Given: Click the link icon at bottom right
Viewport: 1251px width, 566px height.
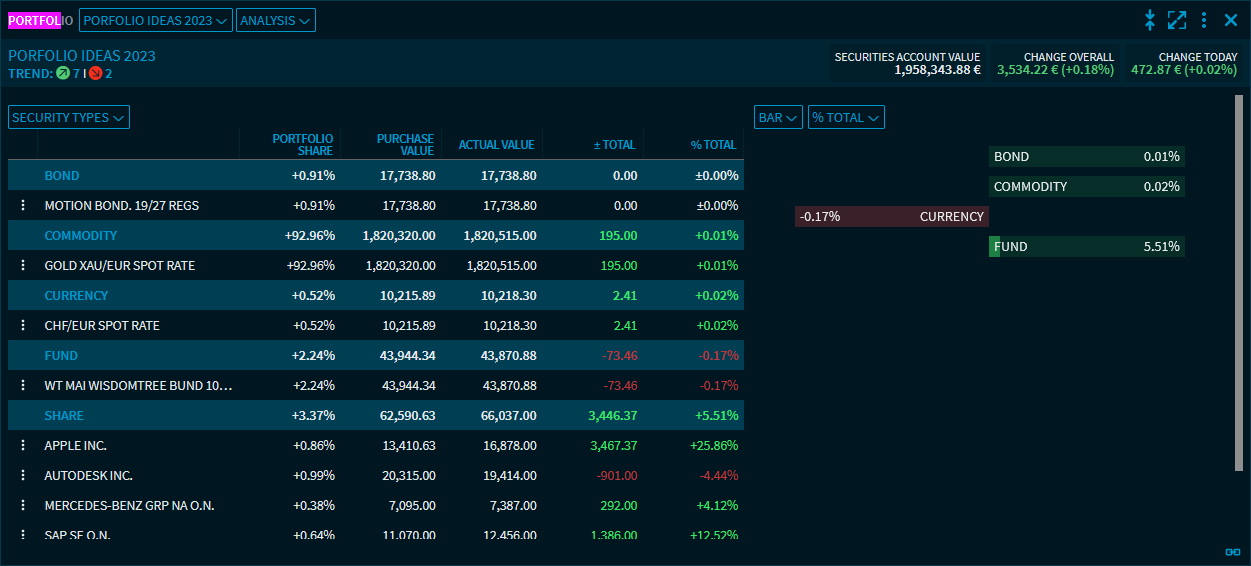Looking at the screenshot, I should click(x=1232, y=551).
